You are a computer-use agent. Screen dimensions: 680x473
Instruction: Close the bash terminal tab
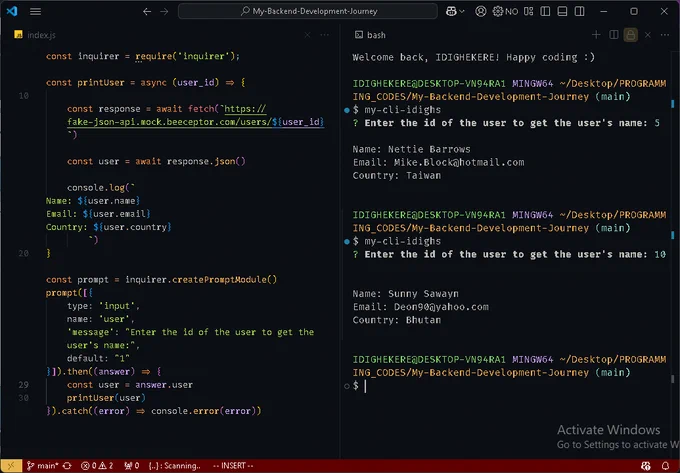tap(647, 35)
